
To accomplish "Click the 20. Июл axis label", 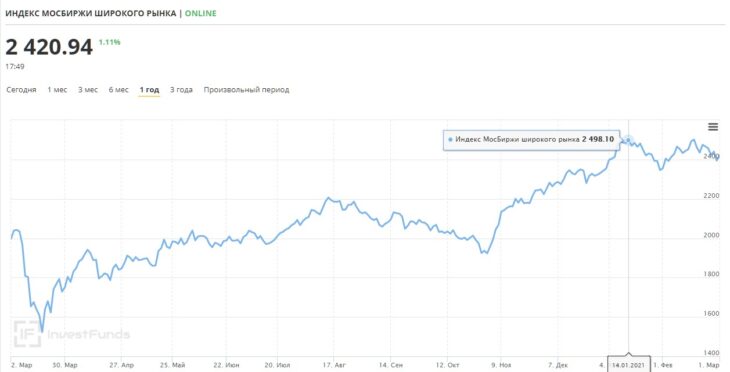I will click(277, 365).
